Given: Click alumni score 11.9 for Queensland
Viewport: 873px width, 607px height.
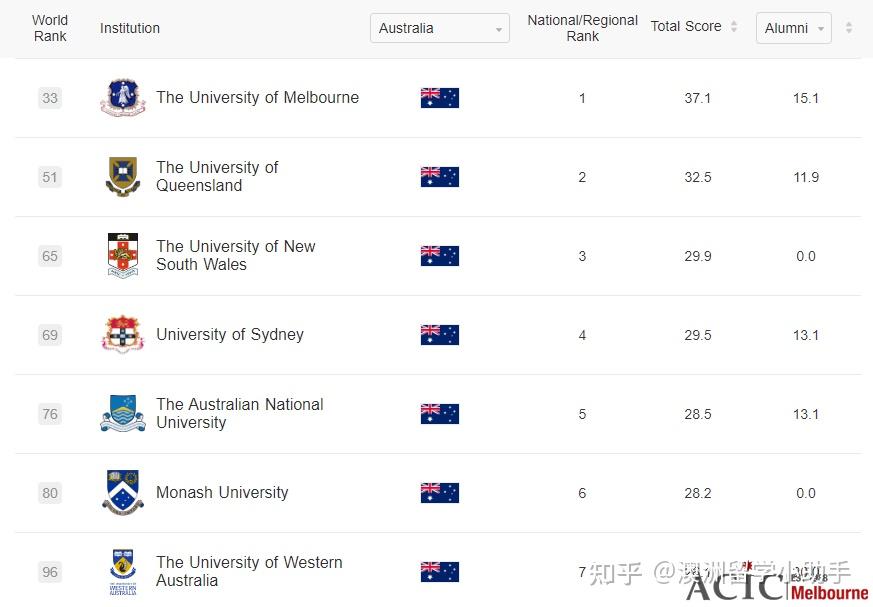Looking at the screenshot, I should pos(806,178).
